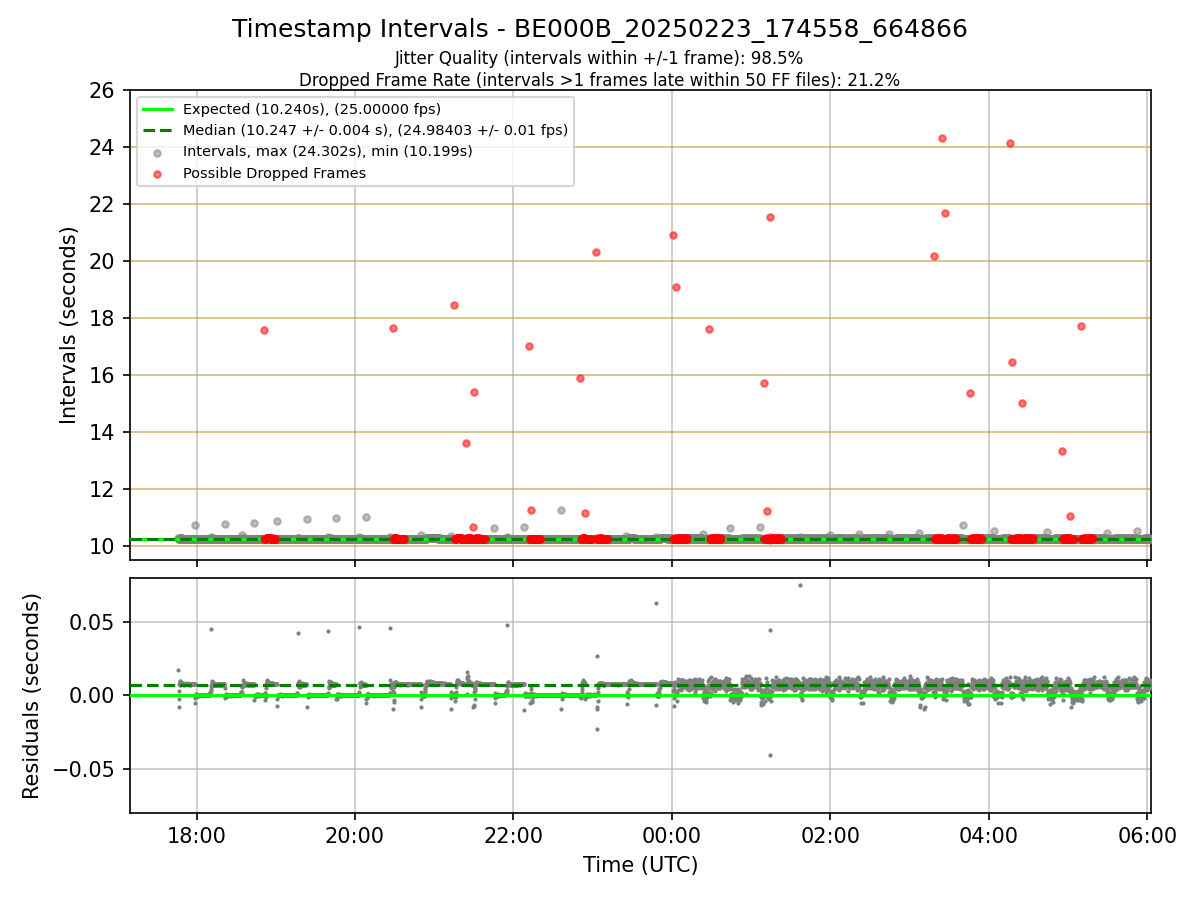Select the "Jitter Quality" 98.5% subtitle line
The height and width of the screenshot is (900, 1200).
(599, 59)
